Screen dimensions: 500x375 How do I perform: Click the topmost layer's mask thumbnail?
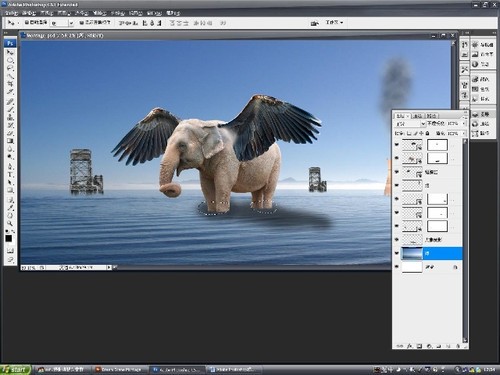pos(437,144)
